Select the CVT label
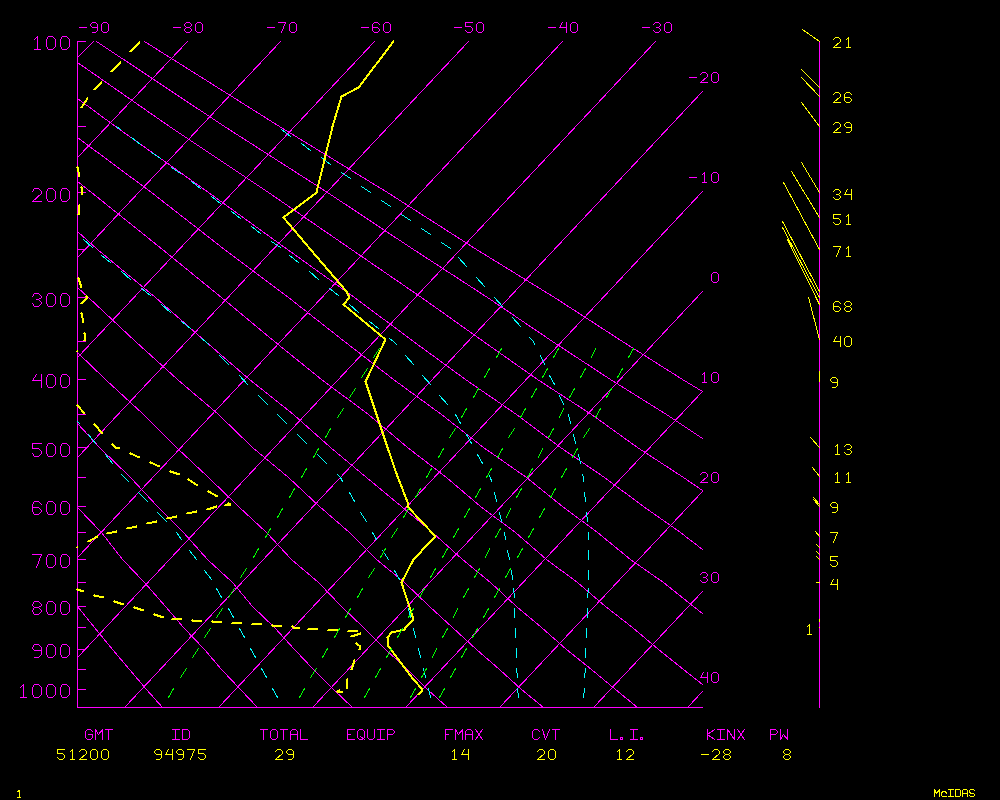This screenshot has width=1000, height=800. tap(546, 735)
